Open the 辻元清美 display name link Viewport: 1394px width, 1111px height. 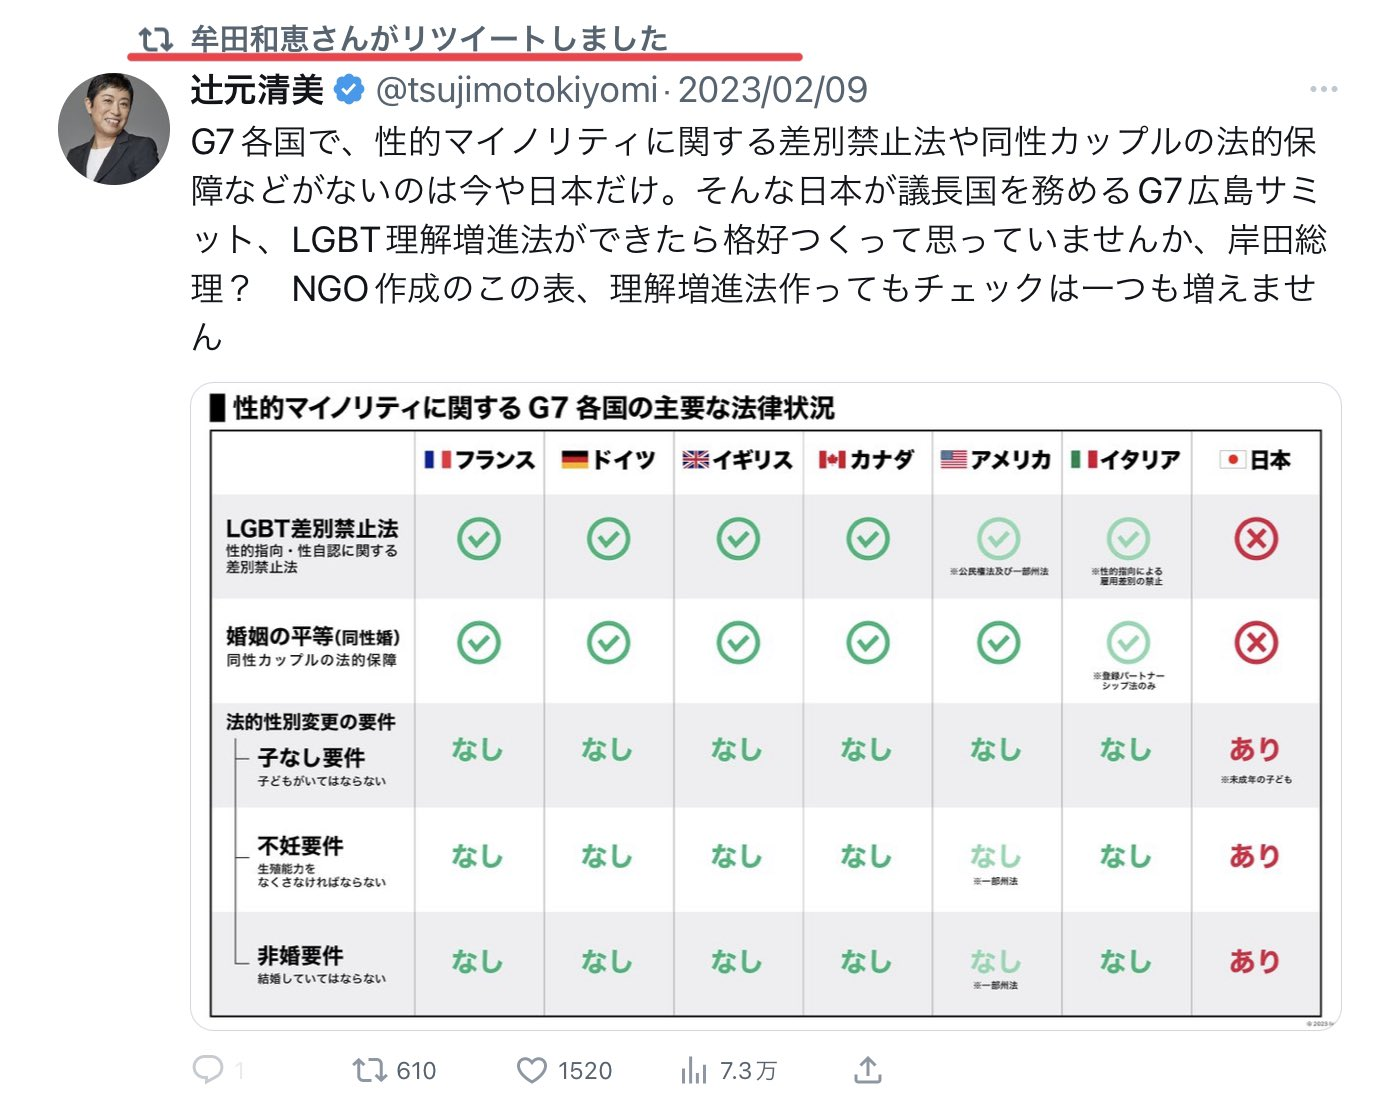(257, 90)
